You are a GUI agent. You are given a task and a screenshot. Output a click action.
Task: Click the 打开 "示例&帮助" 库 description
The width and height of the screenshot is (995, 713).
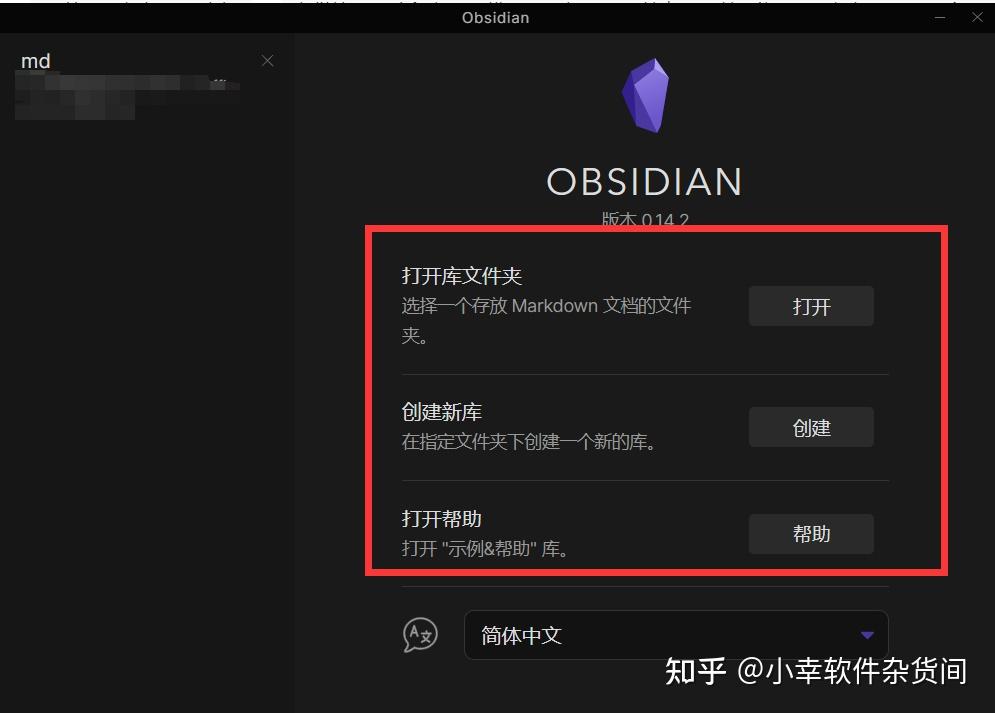pyautogui.click(x=485, y=548)
